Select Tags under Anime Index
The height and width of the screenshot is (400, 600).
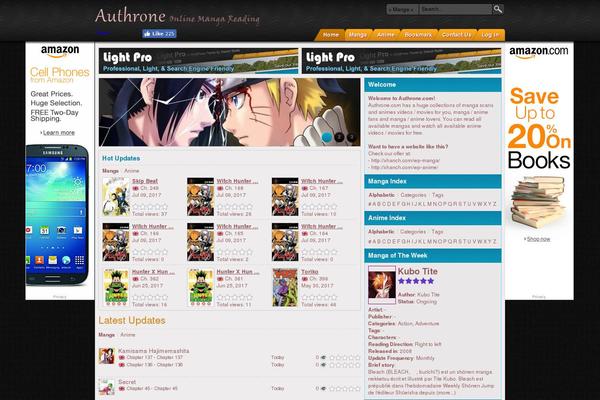437,232
